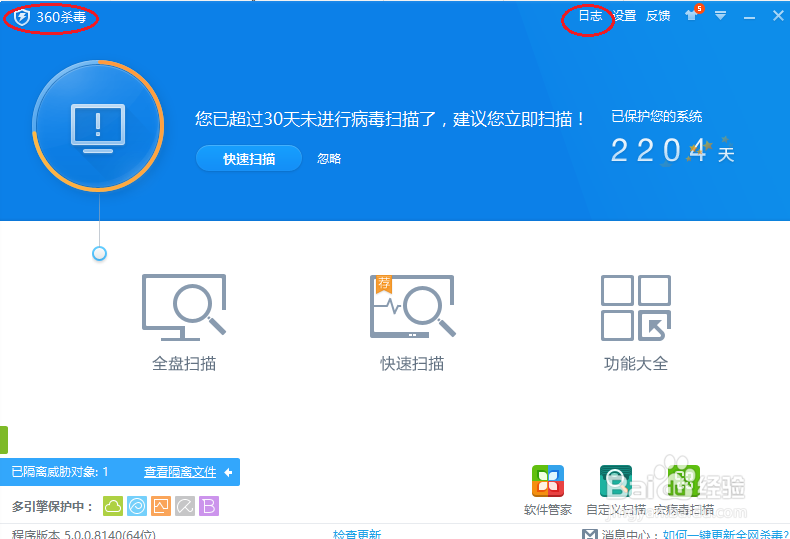790x539 pixels.
Task: Click the small circle node below status icon
Action: coord(99,253)
